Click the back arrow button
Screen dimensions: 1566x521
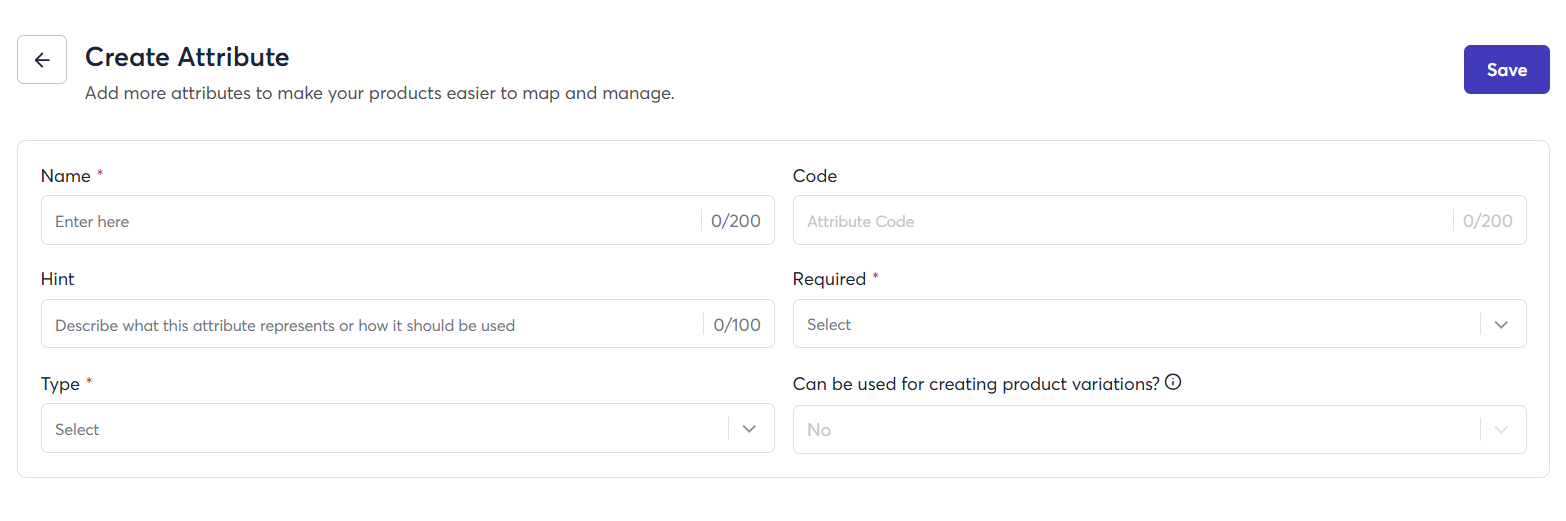coord(42,60)
